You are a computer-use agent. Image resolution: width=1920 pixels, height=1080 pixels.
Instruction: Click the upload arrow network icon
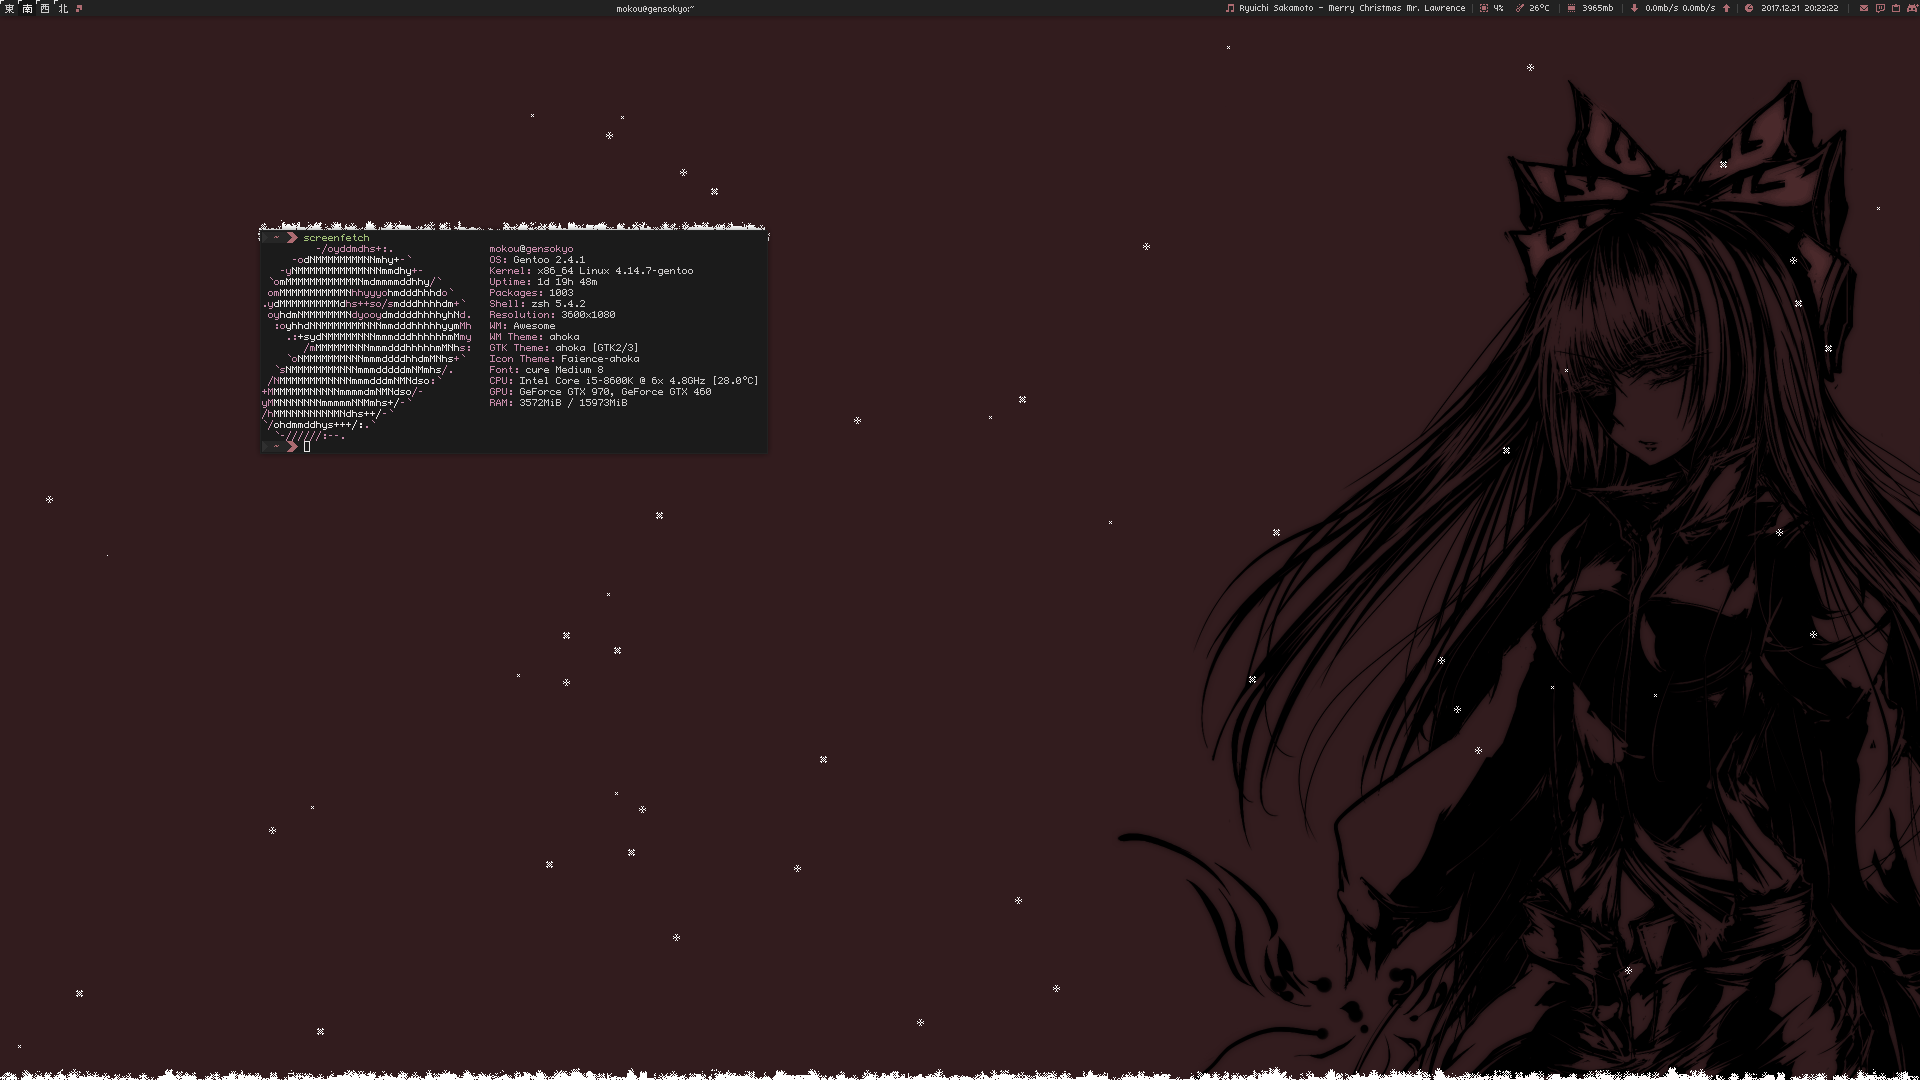[x=1726, y=8]
